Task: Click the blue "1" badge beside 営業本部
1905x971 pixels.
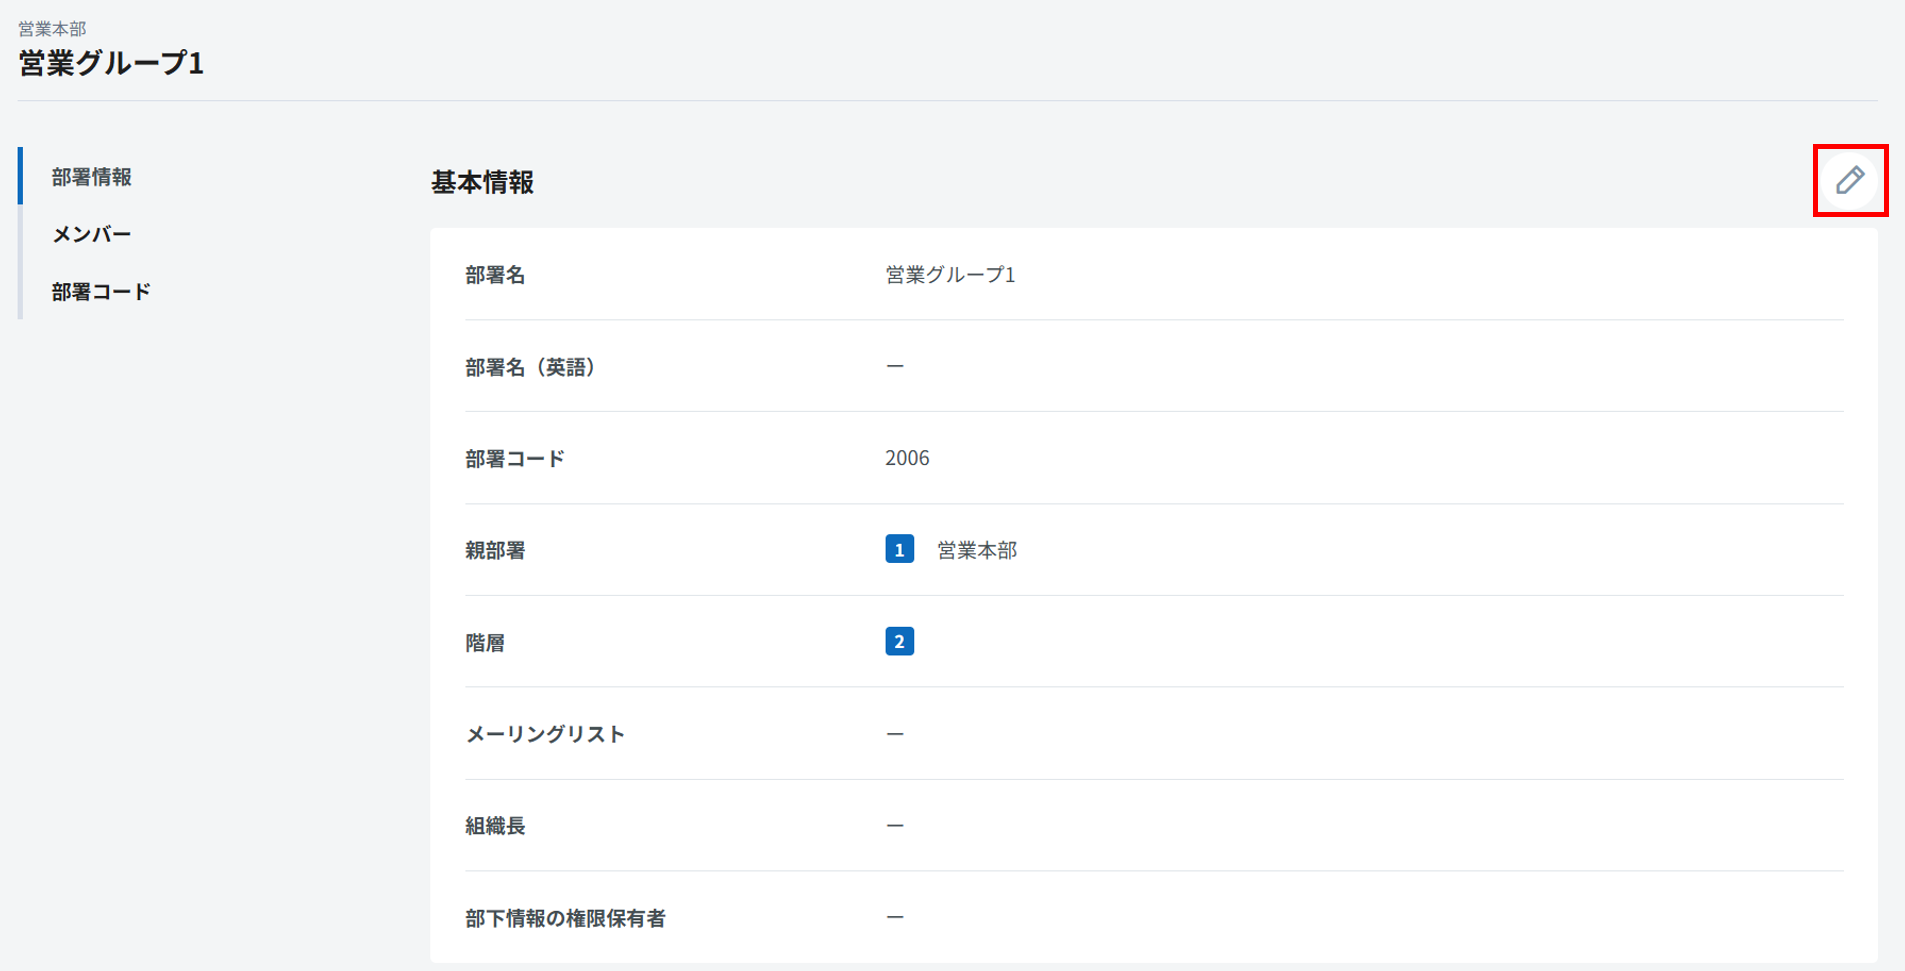Action: point(899,550)
